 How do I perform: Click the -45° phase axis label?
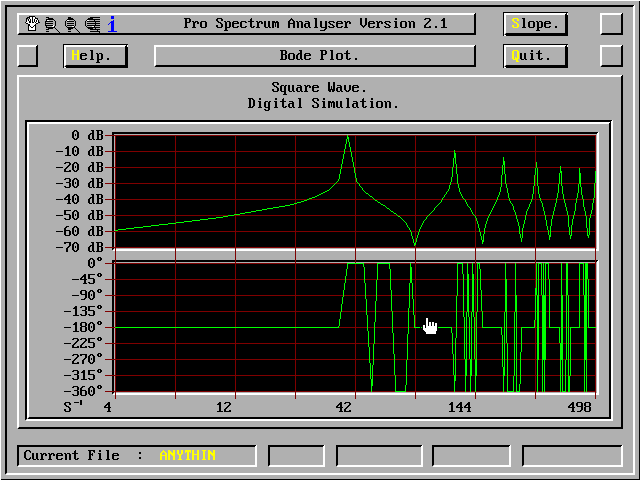(x=87, y=280)
